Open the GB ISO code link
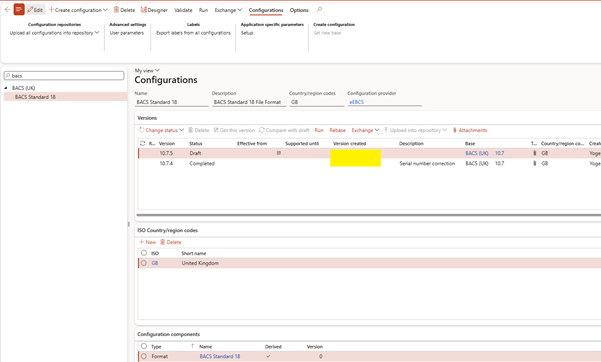The image size is (601, 362). [154, 263]
